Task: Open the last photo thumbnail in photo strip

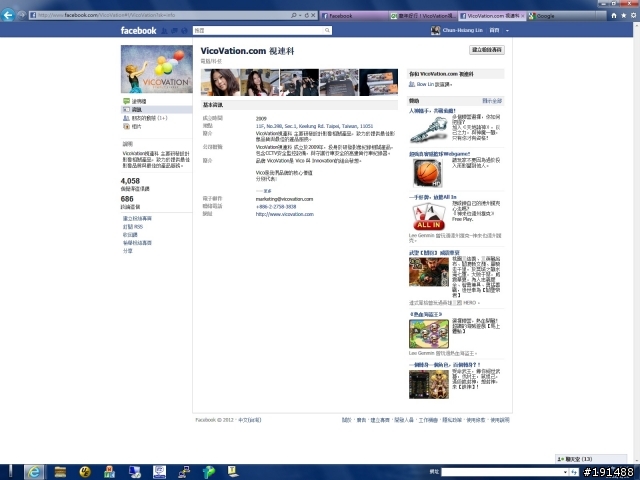Action: click(378, 82)
